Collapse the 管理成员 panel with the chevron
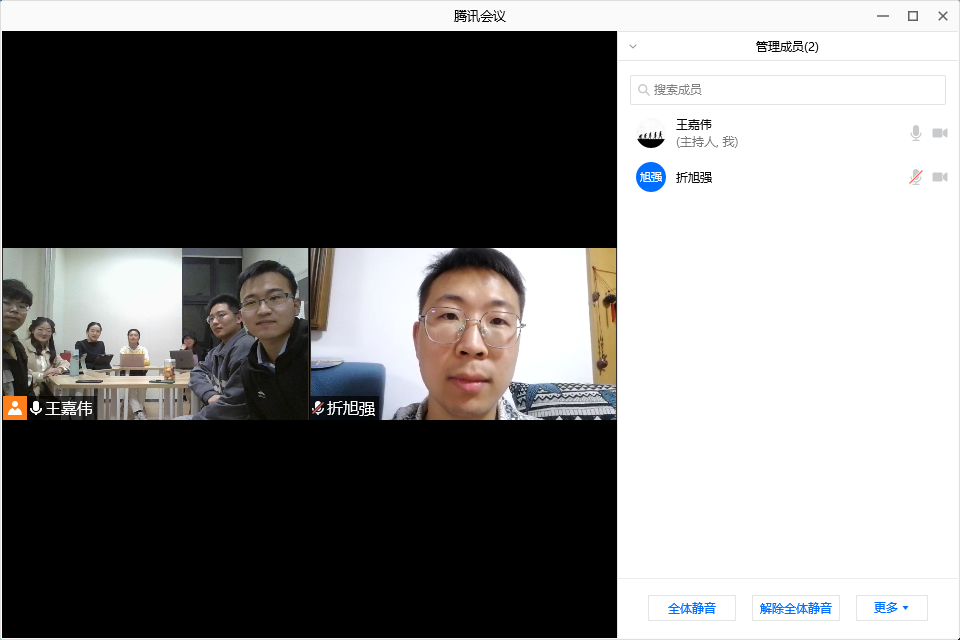 coord(633,47)
